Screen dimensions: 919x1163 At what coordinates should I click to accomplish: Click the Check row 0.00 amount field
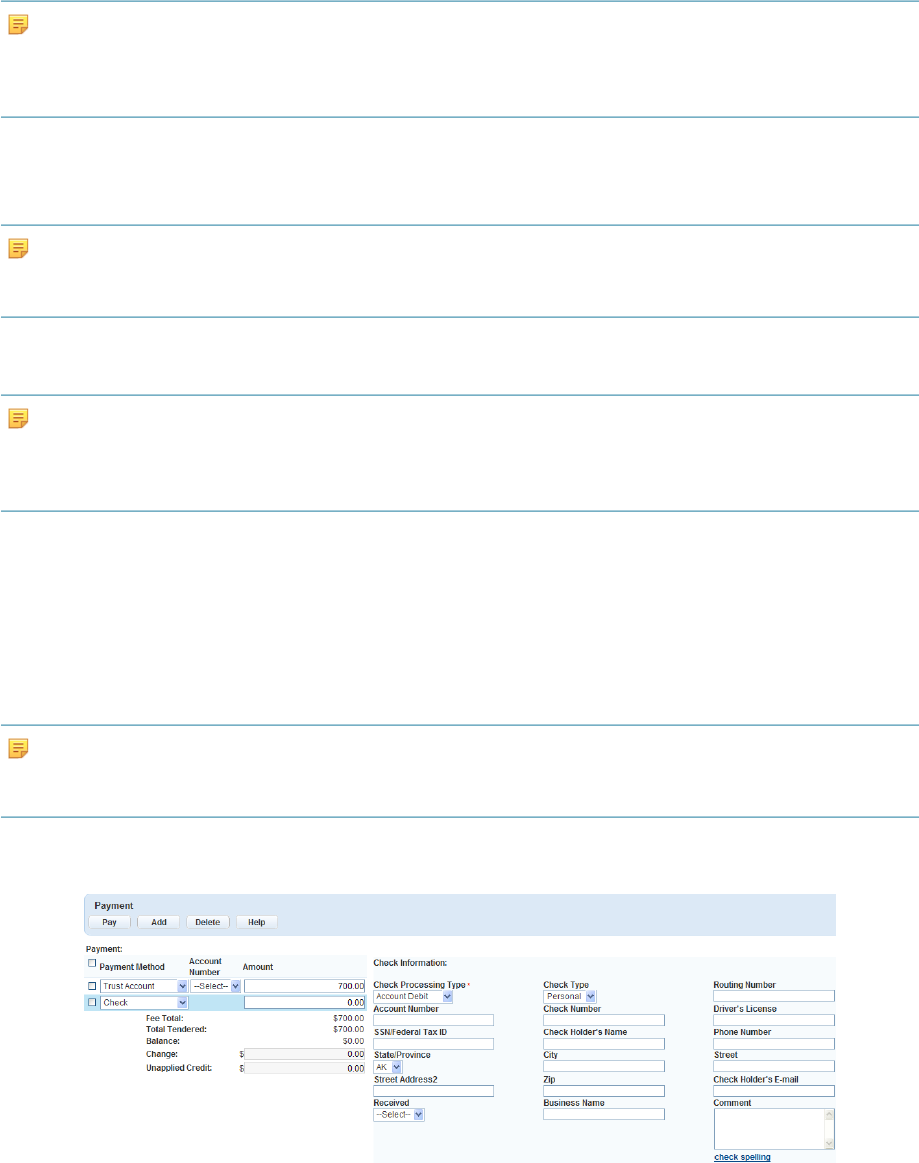(x=304, y=1002)
